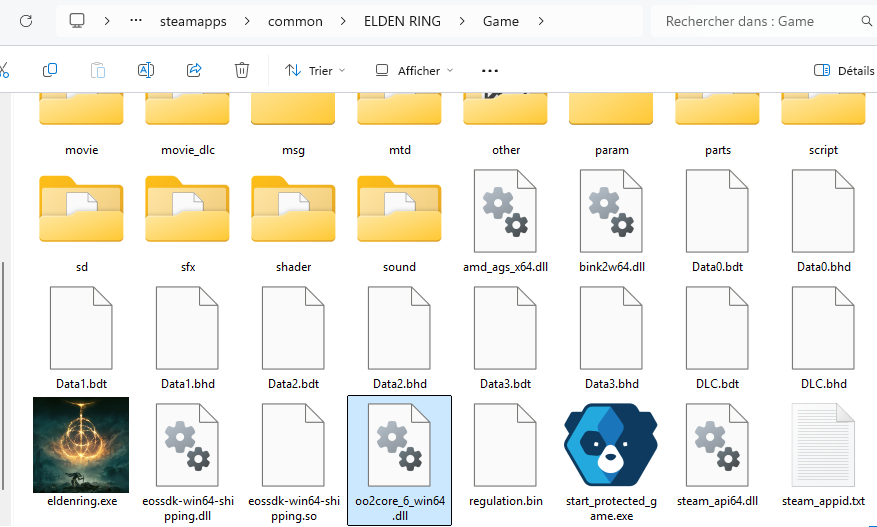Select the mtd folder
Screen dimensions: 877x527
399,124
